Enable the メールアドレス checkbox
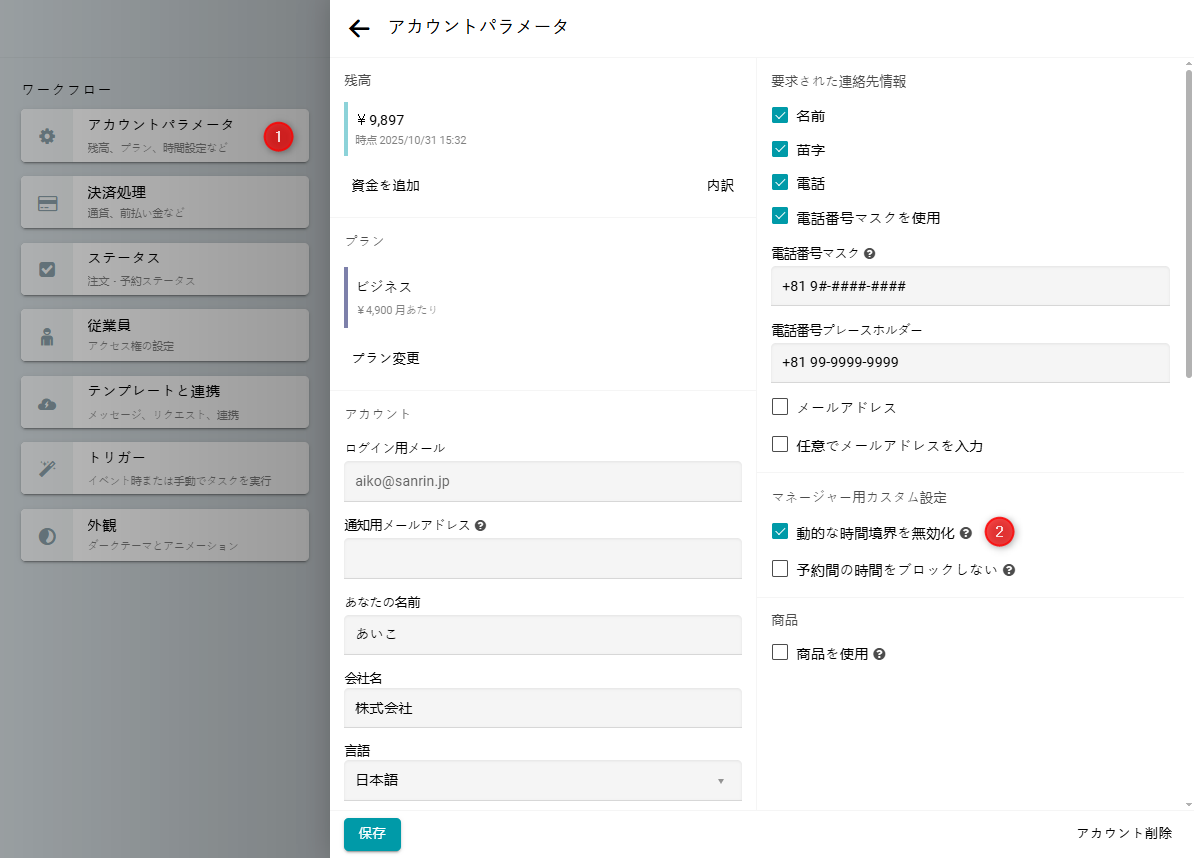The width and height of the screenshot is (1194, 858). pos(780,407)
